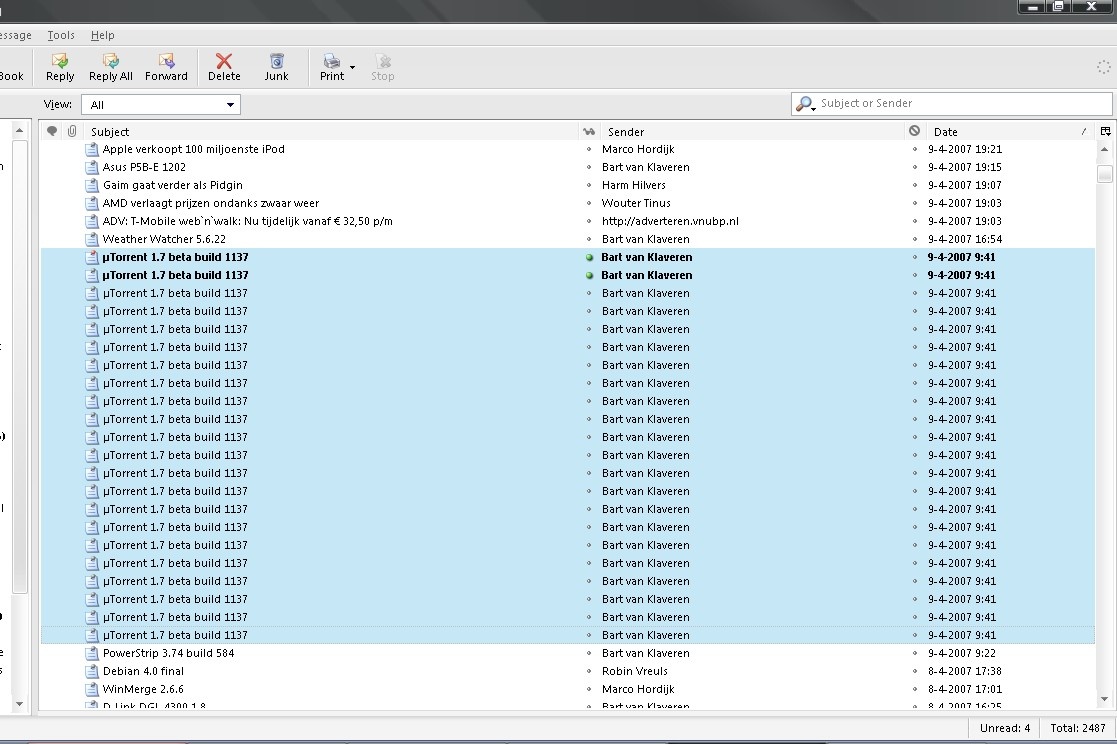This screenshot has width=1117, height=744.
Task: Click the thread column header icon
Action: click(x=52, y=131)
